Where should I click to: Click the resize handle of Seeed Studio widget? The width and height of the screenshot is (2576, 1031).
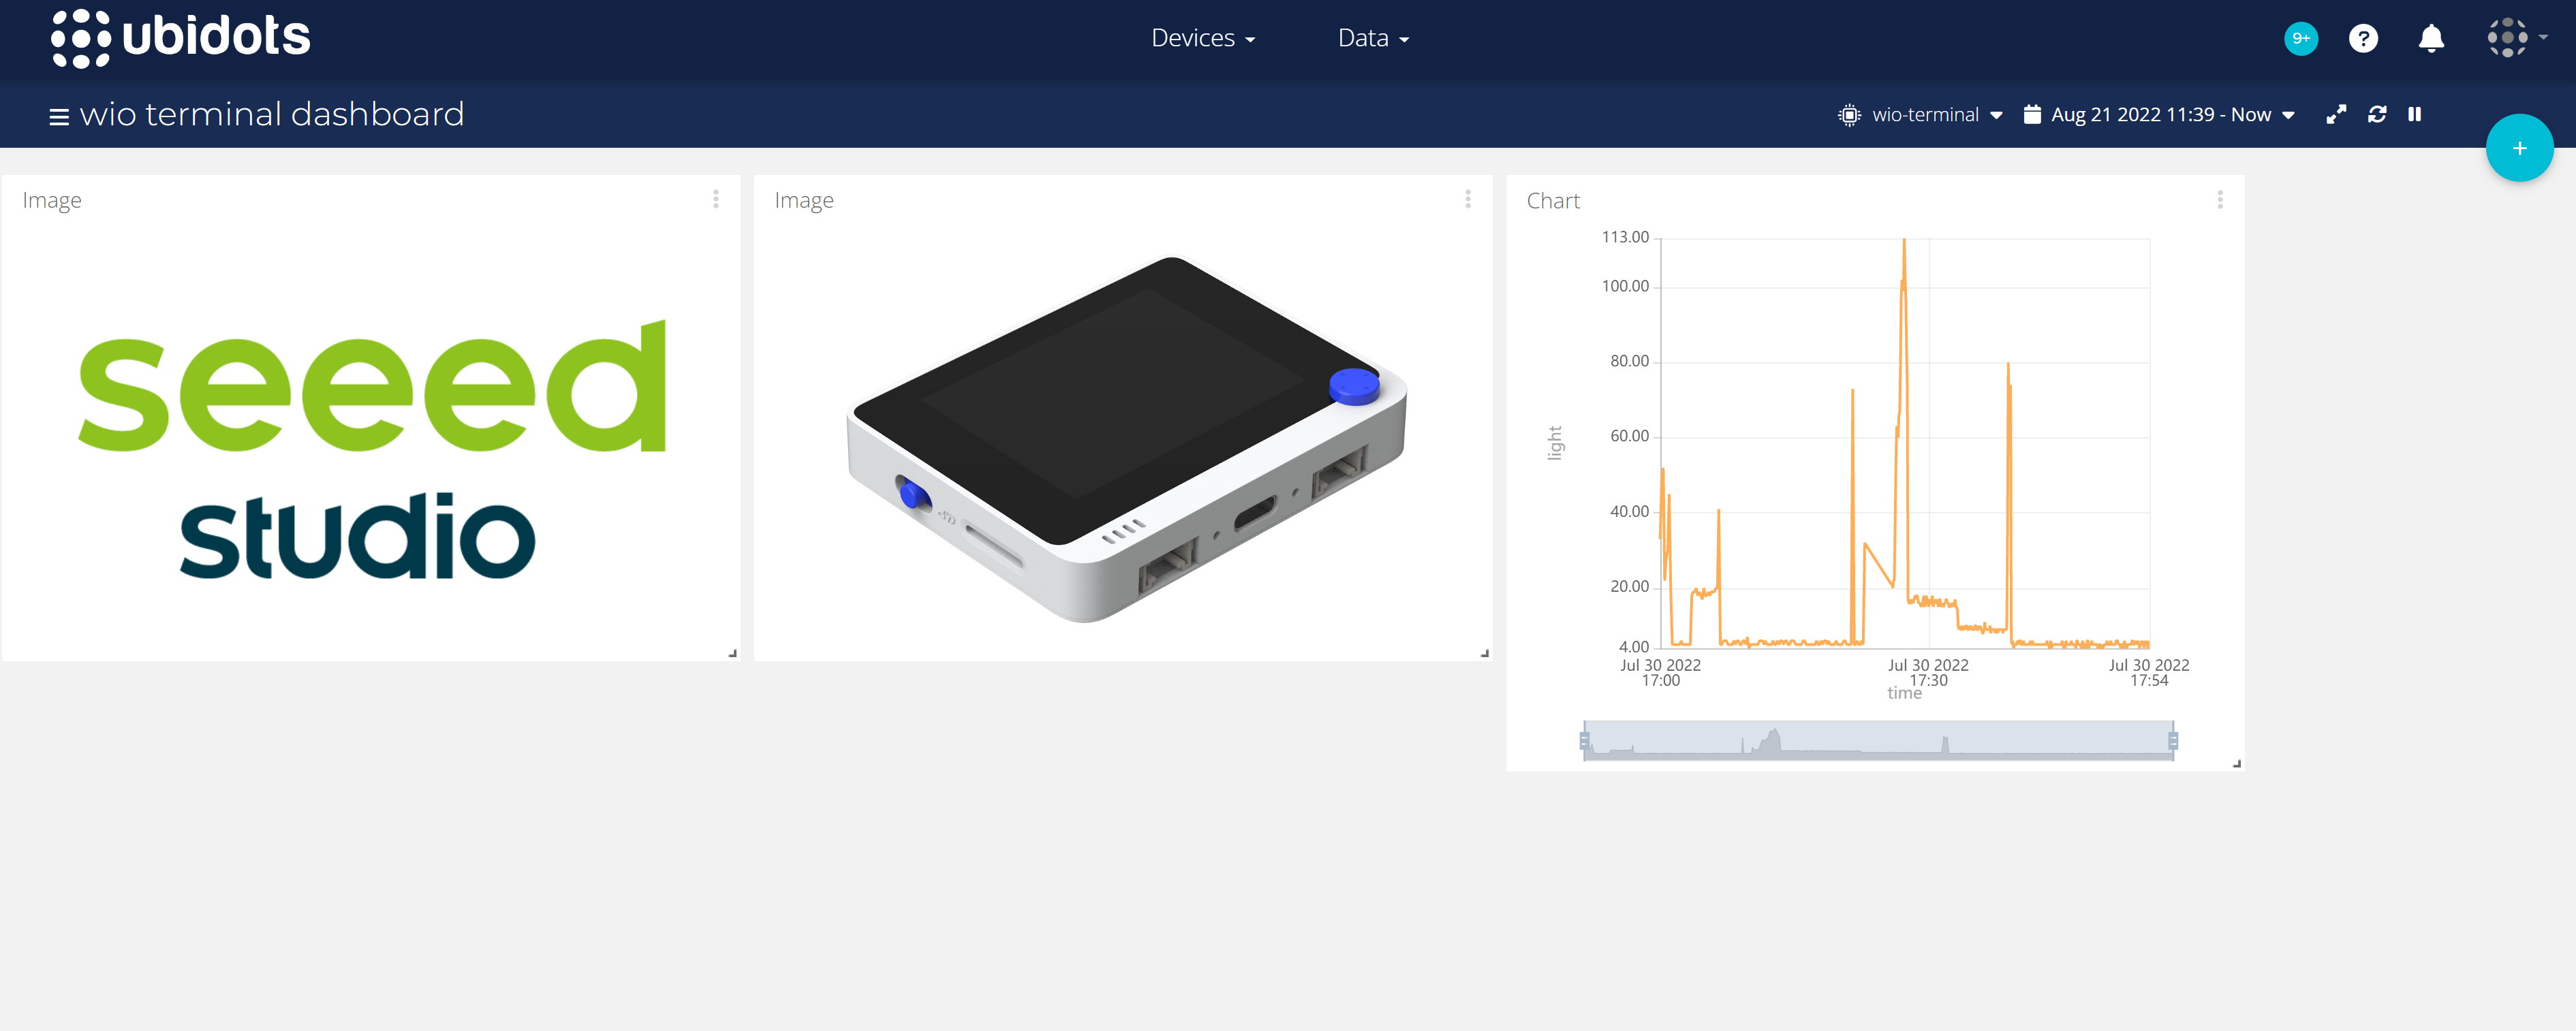tap(732, 653)
